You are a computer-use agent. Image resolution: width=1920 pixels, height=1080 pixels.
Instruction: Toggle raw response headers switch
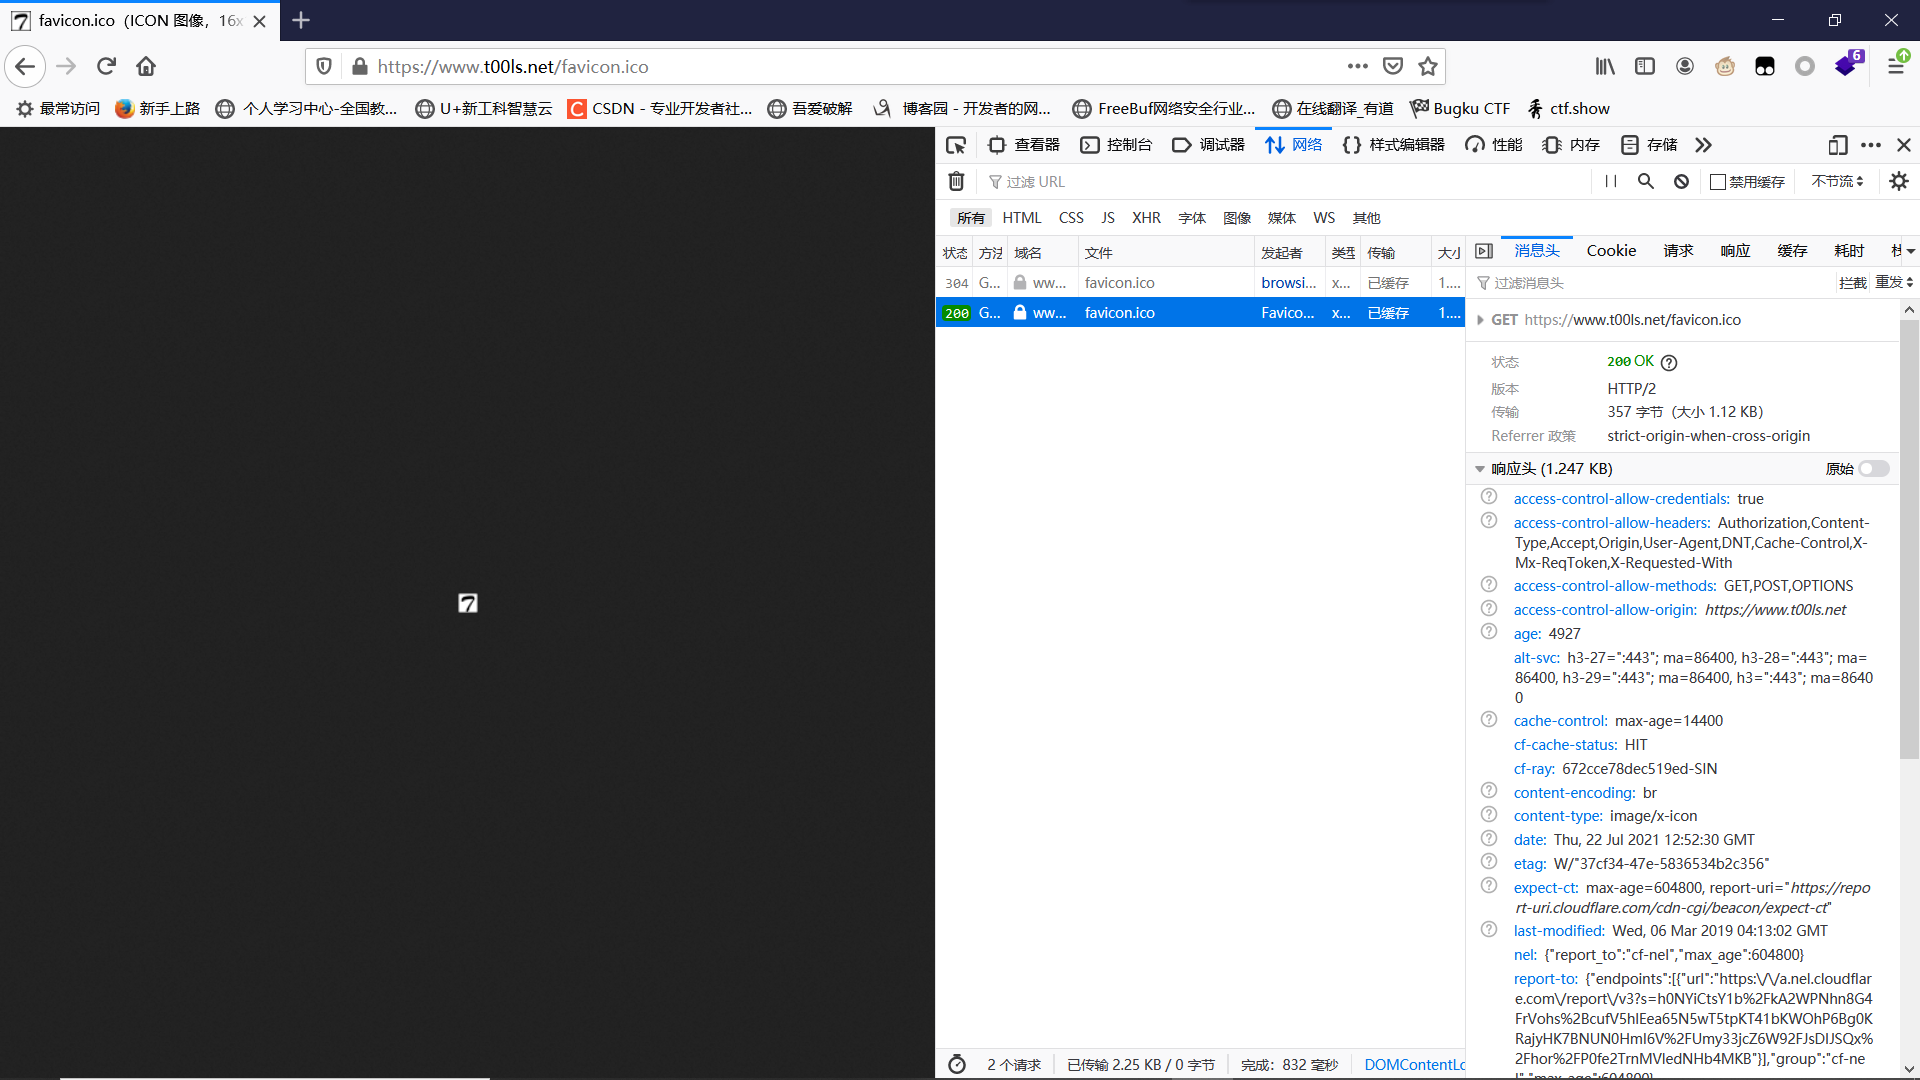[1874, 468]
